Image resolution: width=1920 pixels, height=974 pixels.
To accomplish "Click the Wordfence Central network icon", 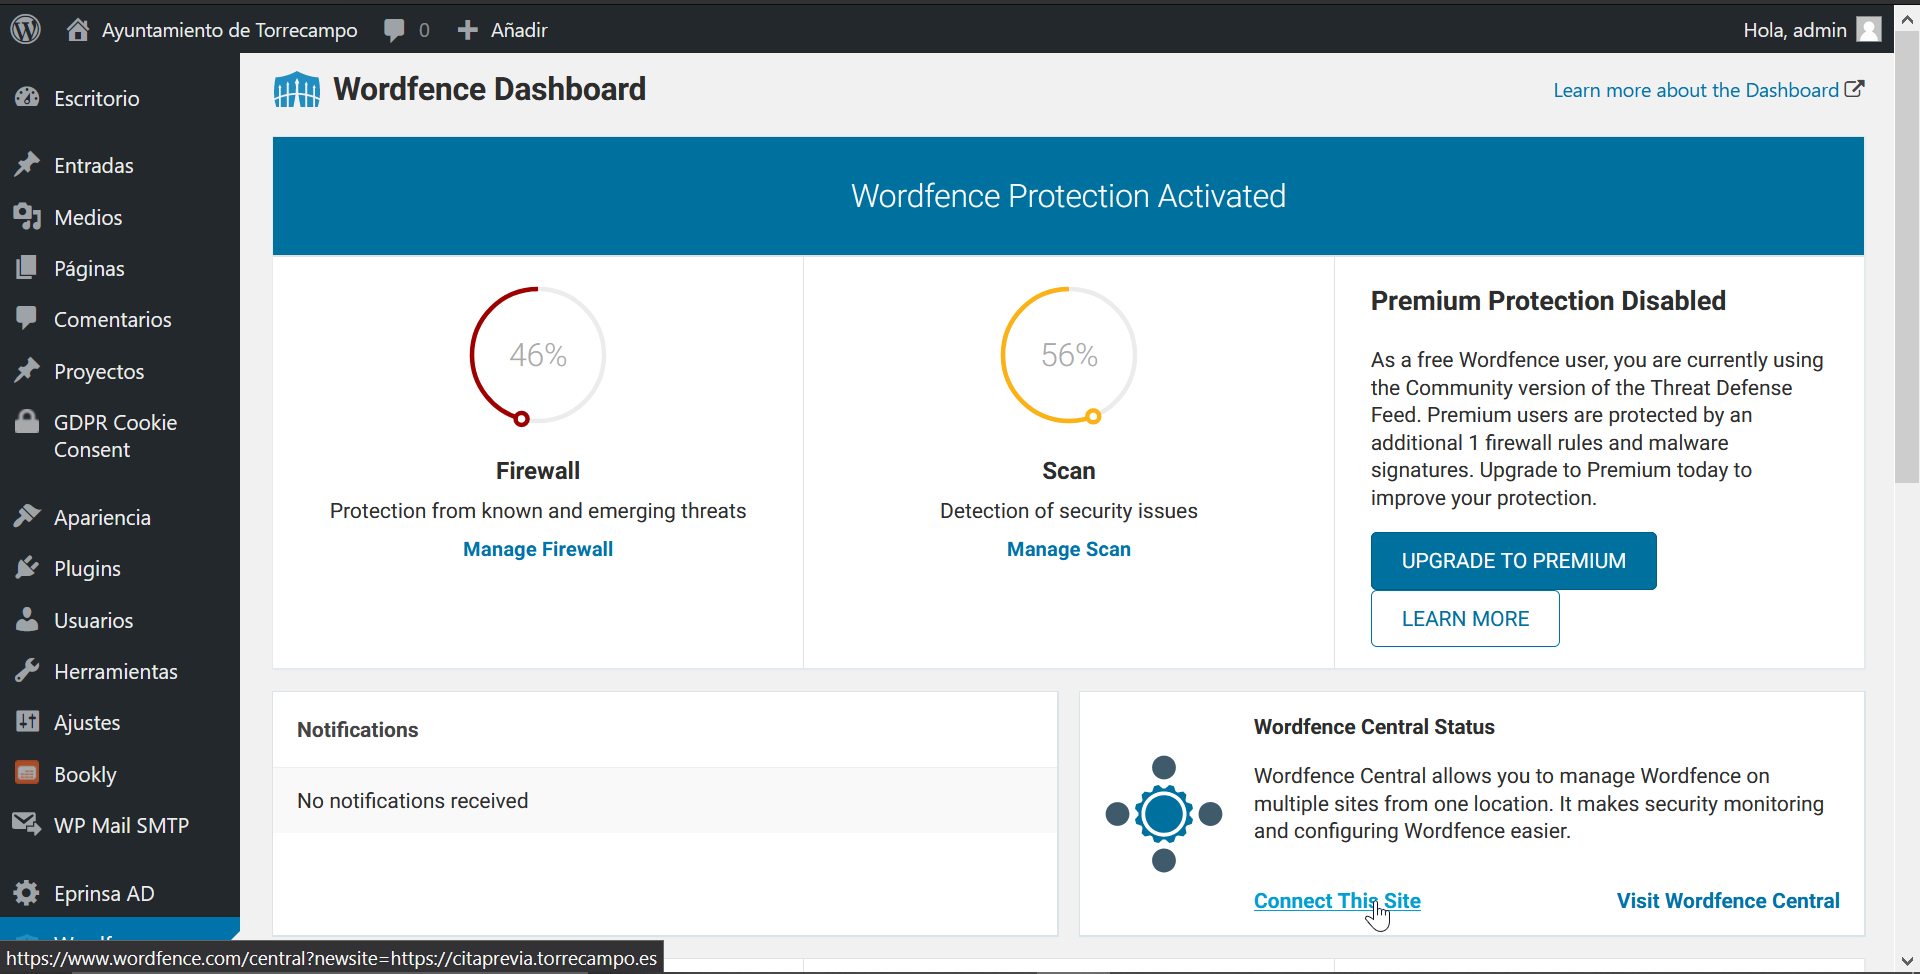I will (x=1163, y=814).
